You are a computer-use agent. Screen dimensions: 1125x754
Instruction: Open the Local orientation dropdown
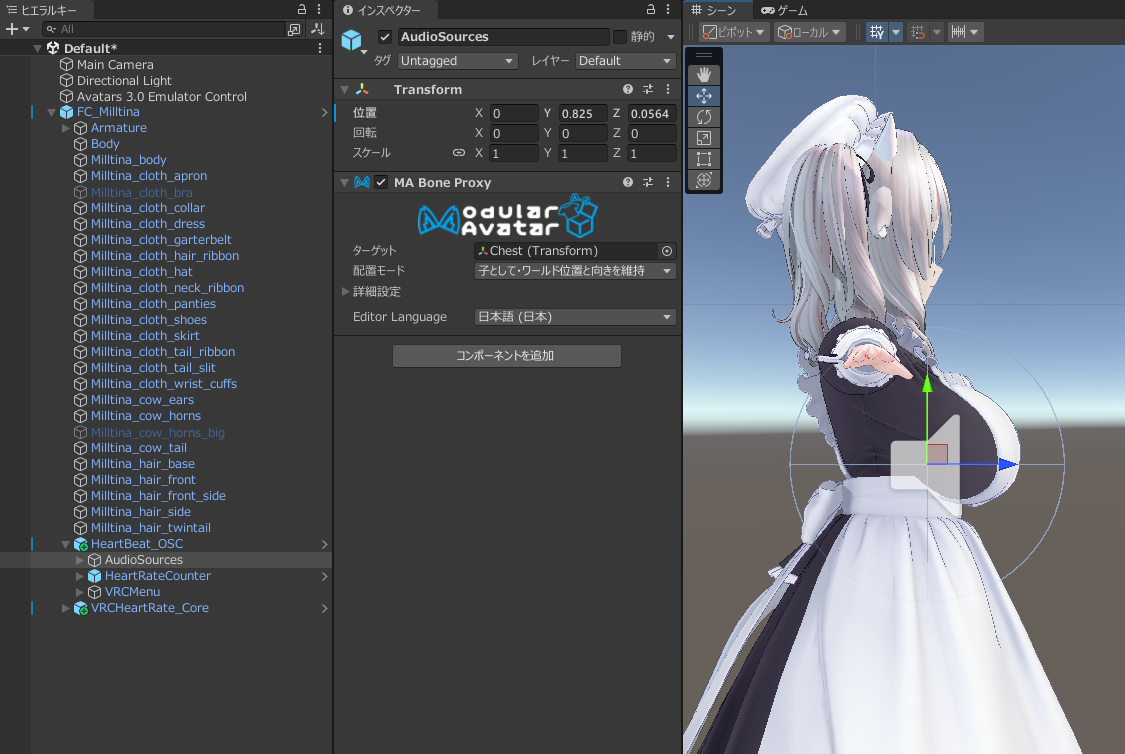coord(809,32)
